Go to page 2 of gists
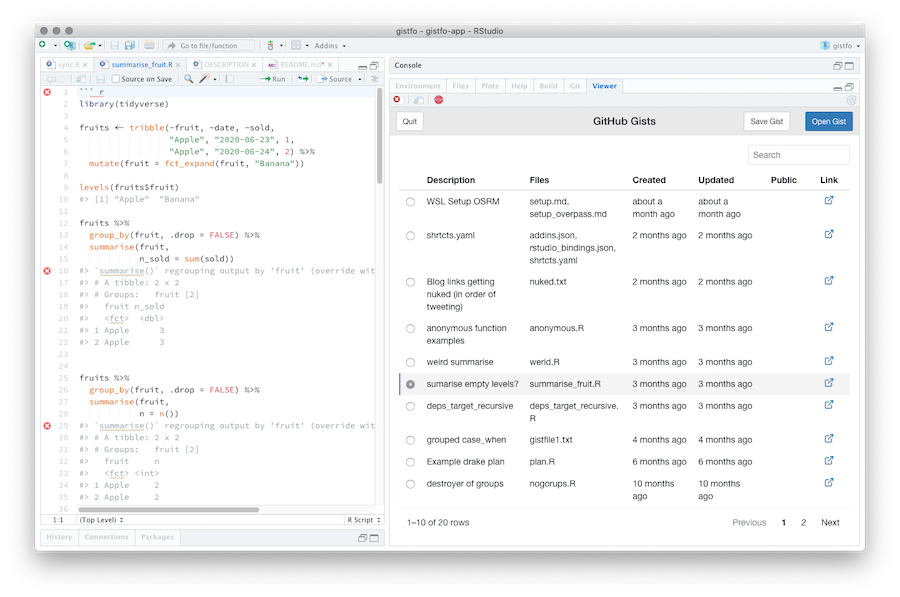Image resolution: width=900 pixels, height=597 pixels. [803, 522]
